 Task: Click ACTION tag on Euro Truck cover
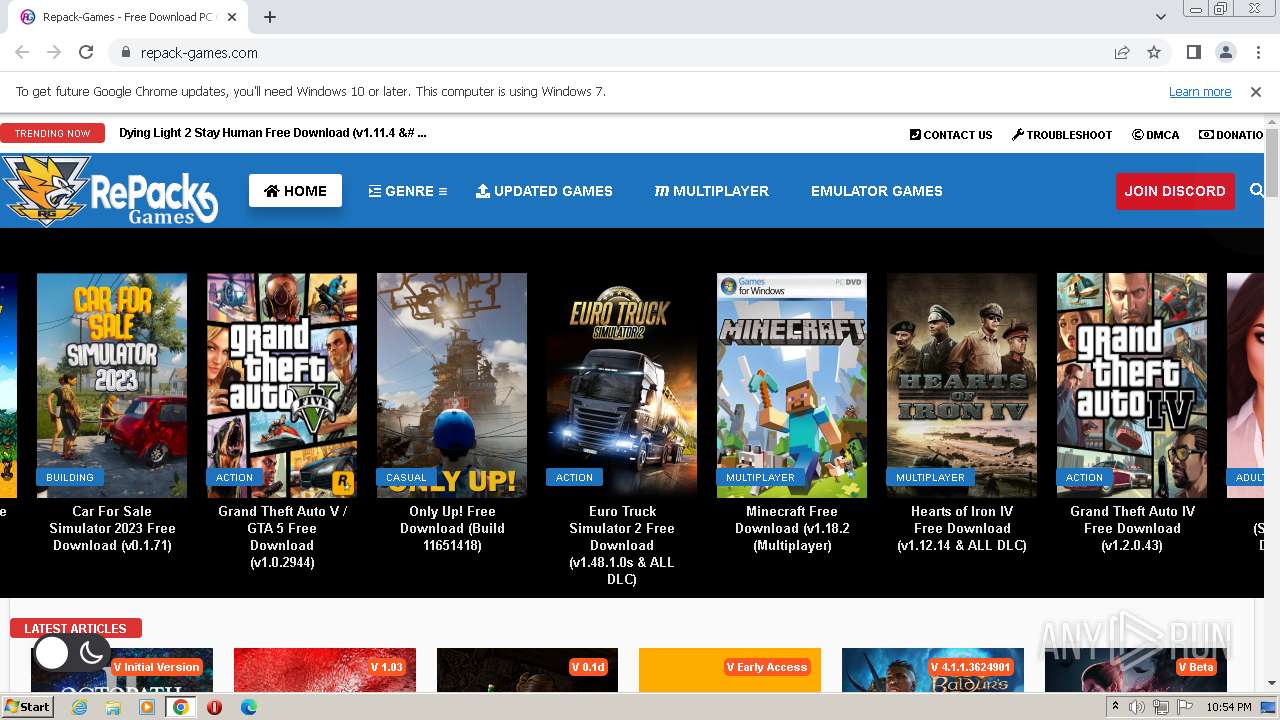(575, 477)
